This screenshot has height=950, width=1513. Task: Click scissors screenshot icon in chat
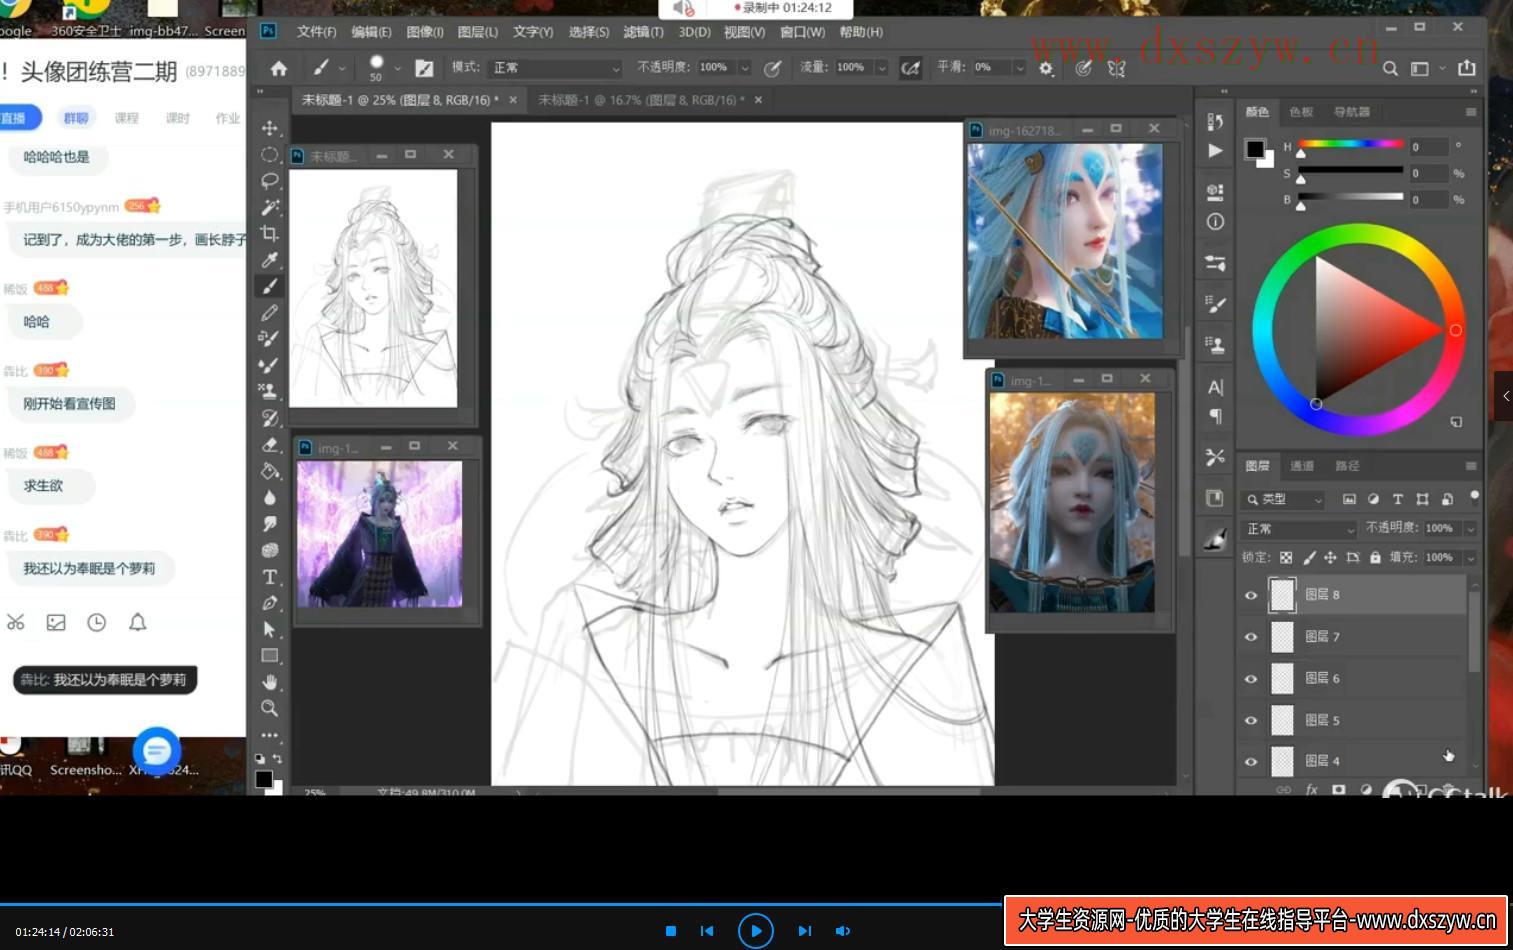(16, 622)
